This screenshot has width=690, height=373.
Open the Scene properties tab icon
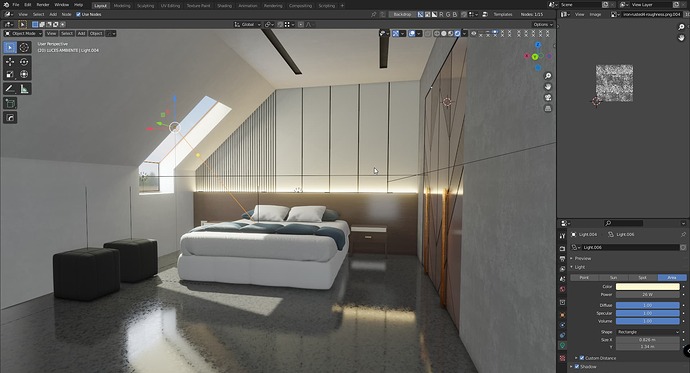click(x=562, y=279)
